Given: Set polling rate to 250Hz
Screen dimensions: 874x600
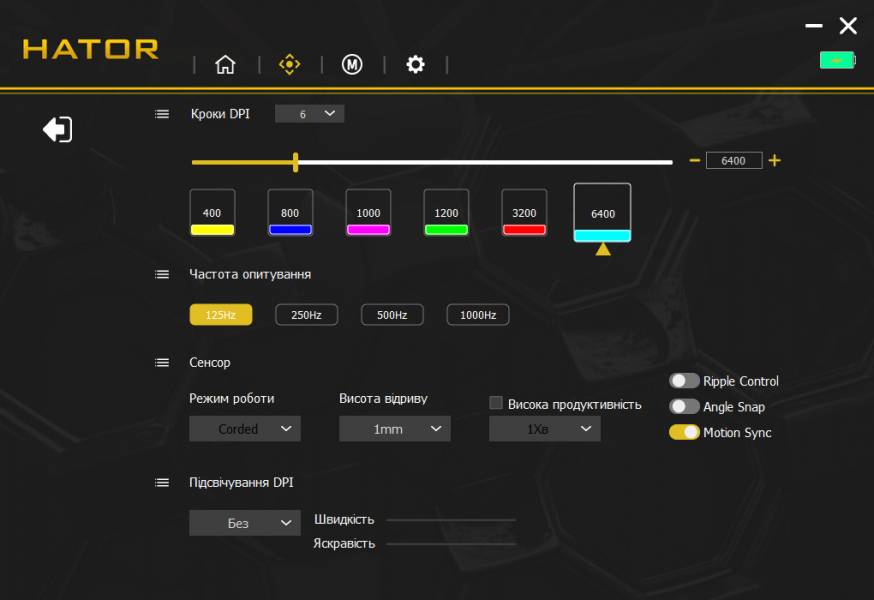Looking at the screenshot, I should pos(307,314).
